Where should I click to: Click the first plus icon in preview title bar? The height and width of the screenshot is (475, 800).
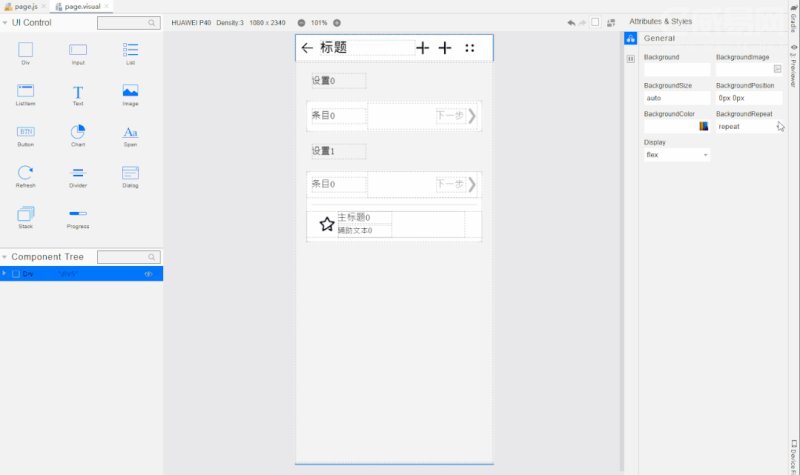coord(422,48)
